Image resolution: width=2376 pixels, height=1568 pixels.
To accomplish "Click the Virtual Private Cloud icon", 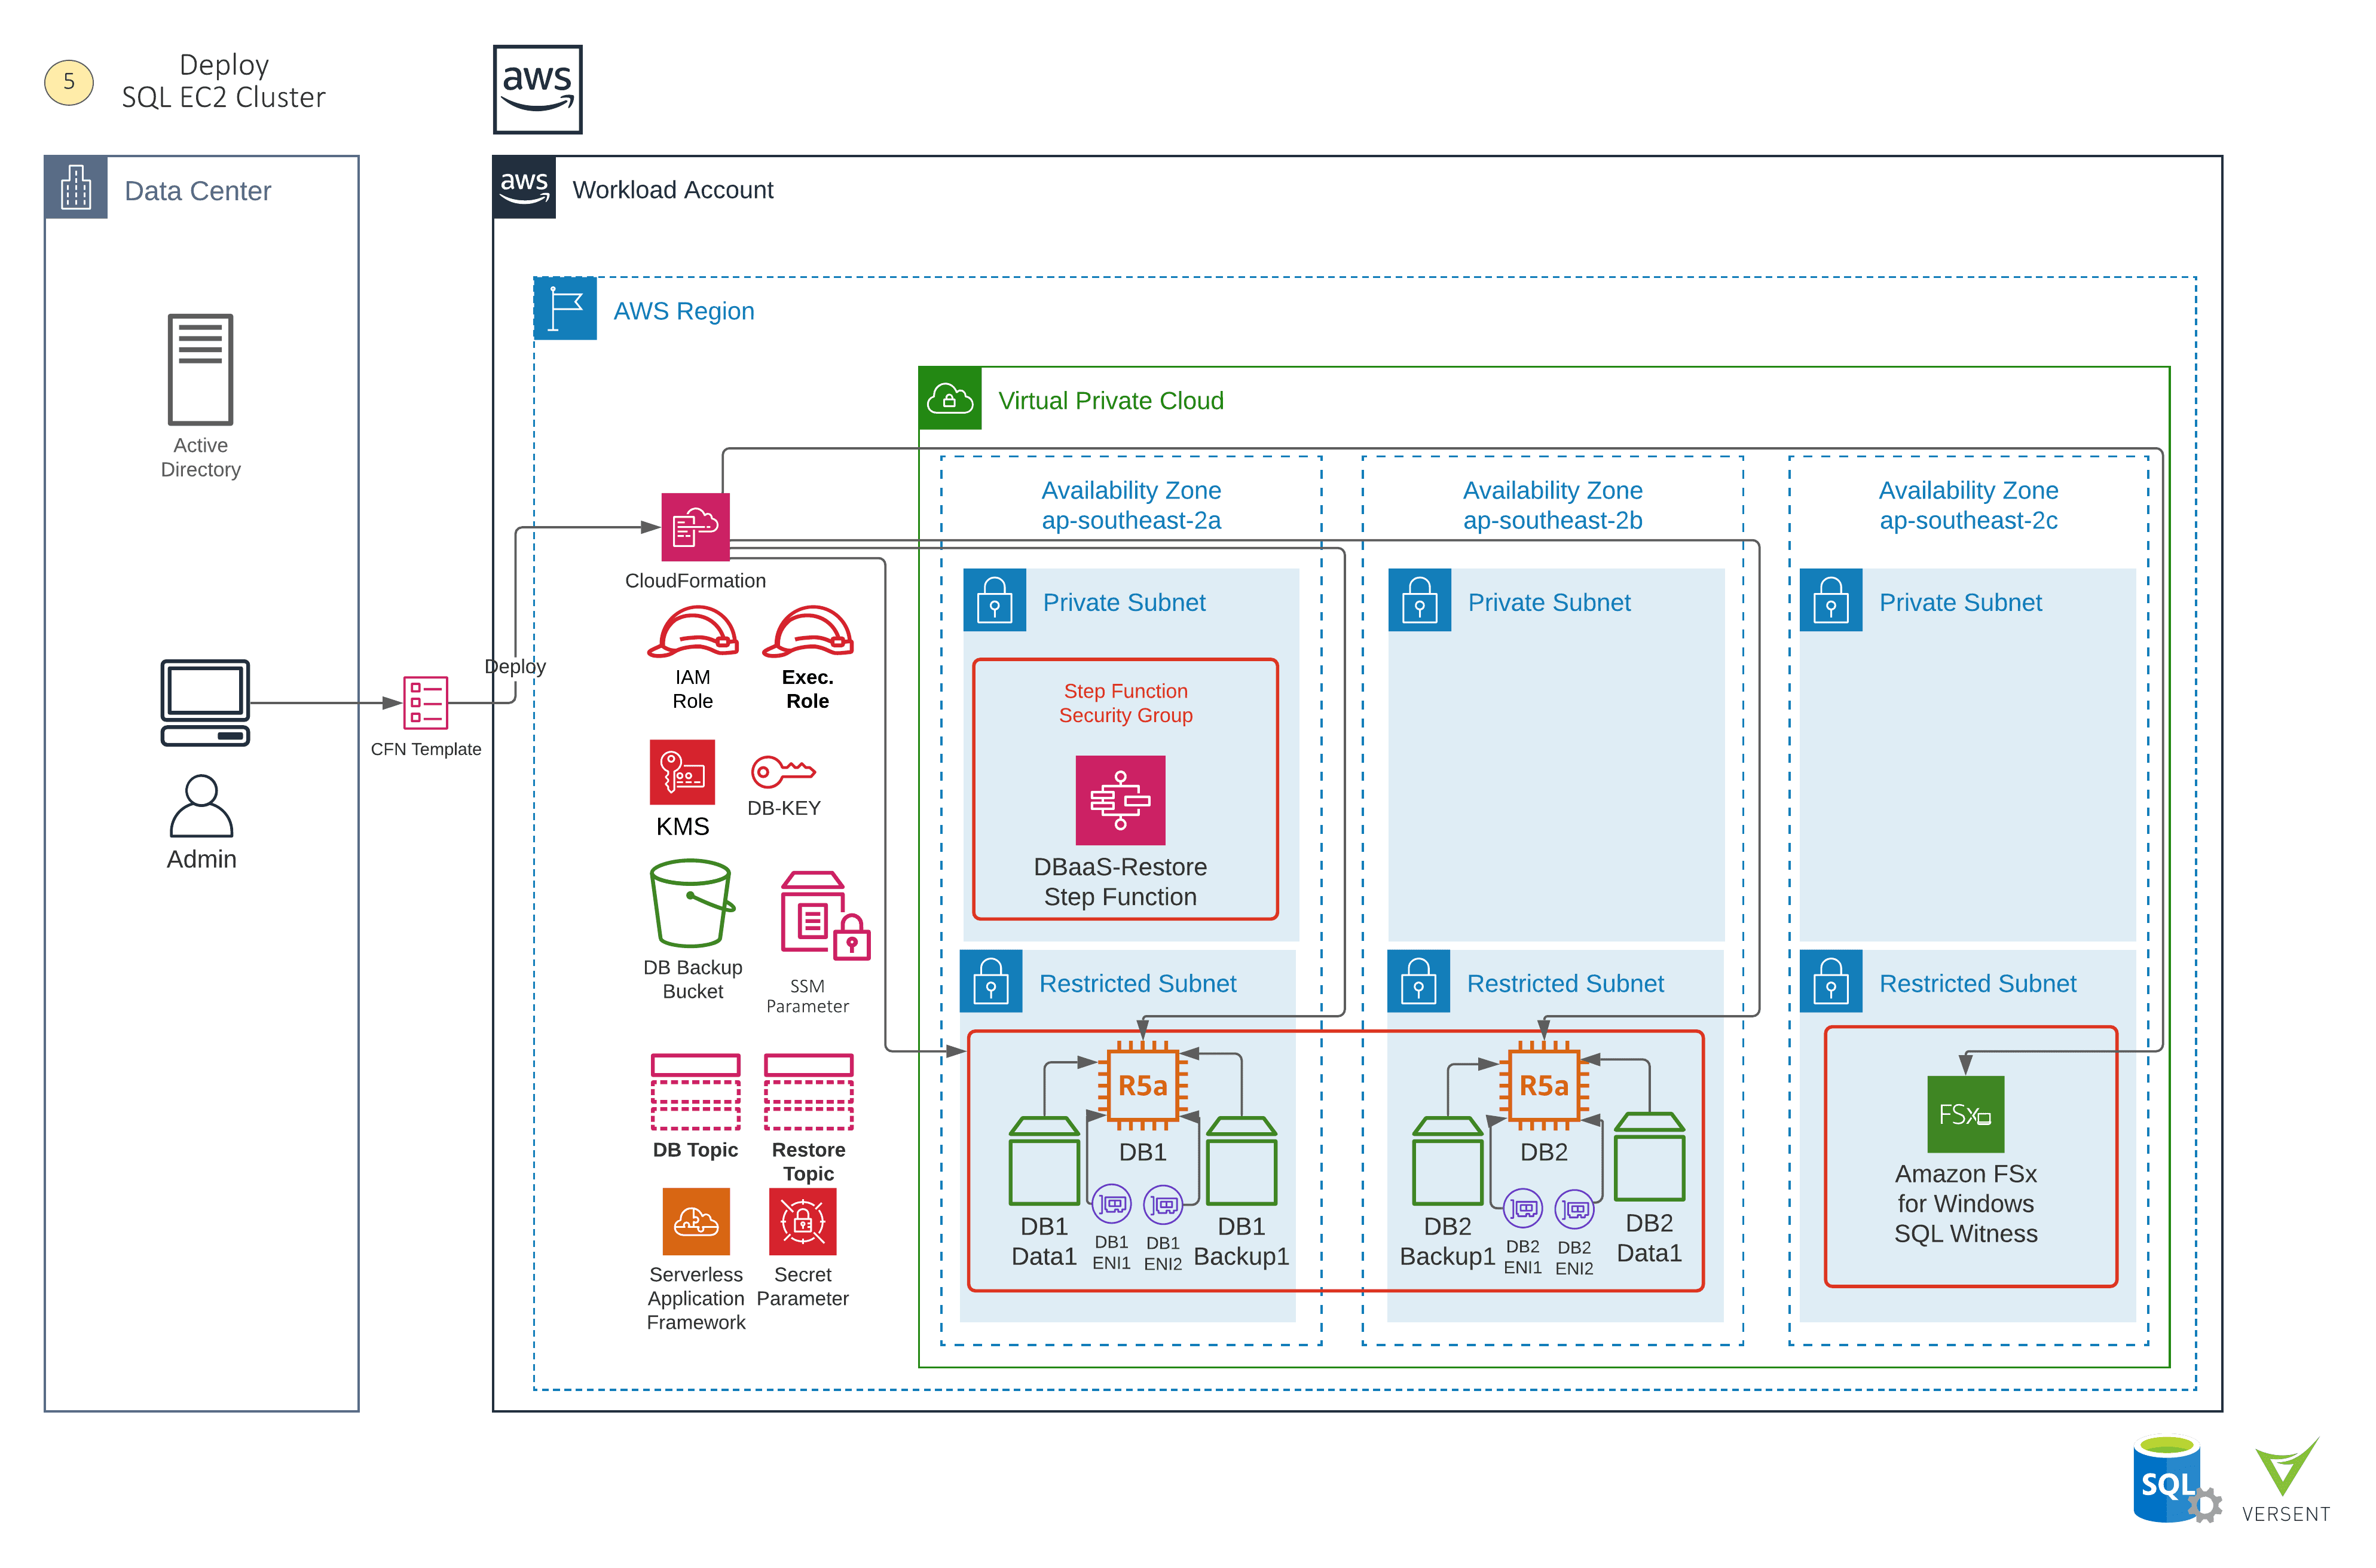I will [950, 399].
